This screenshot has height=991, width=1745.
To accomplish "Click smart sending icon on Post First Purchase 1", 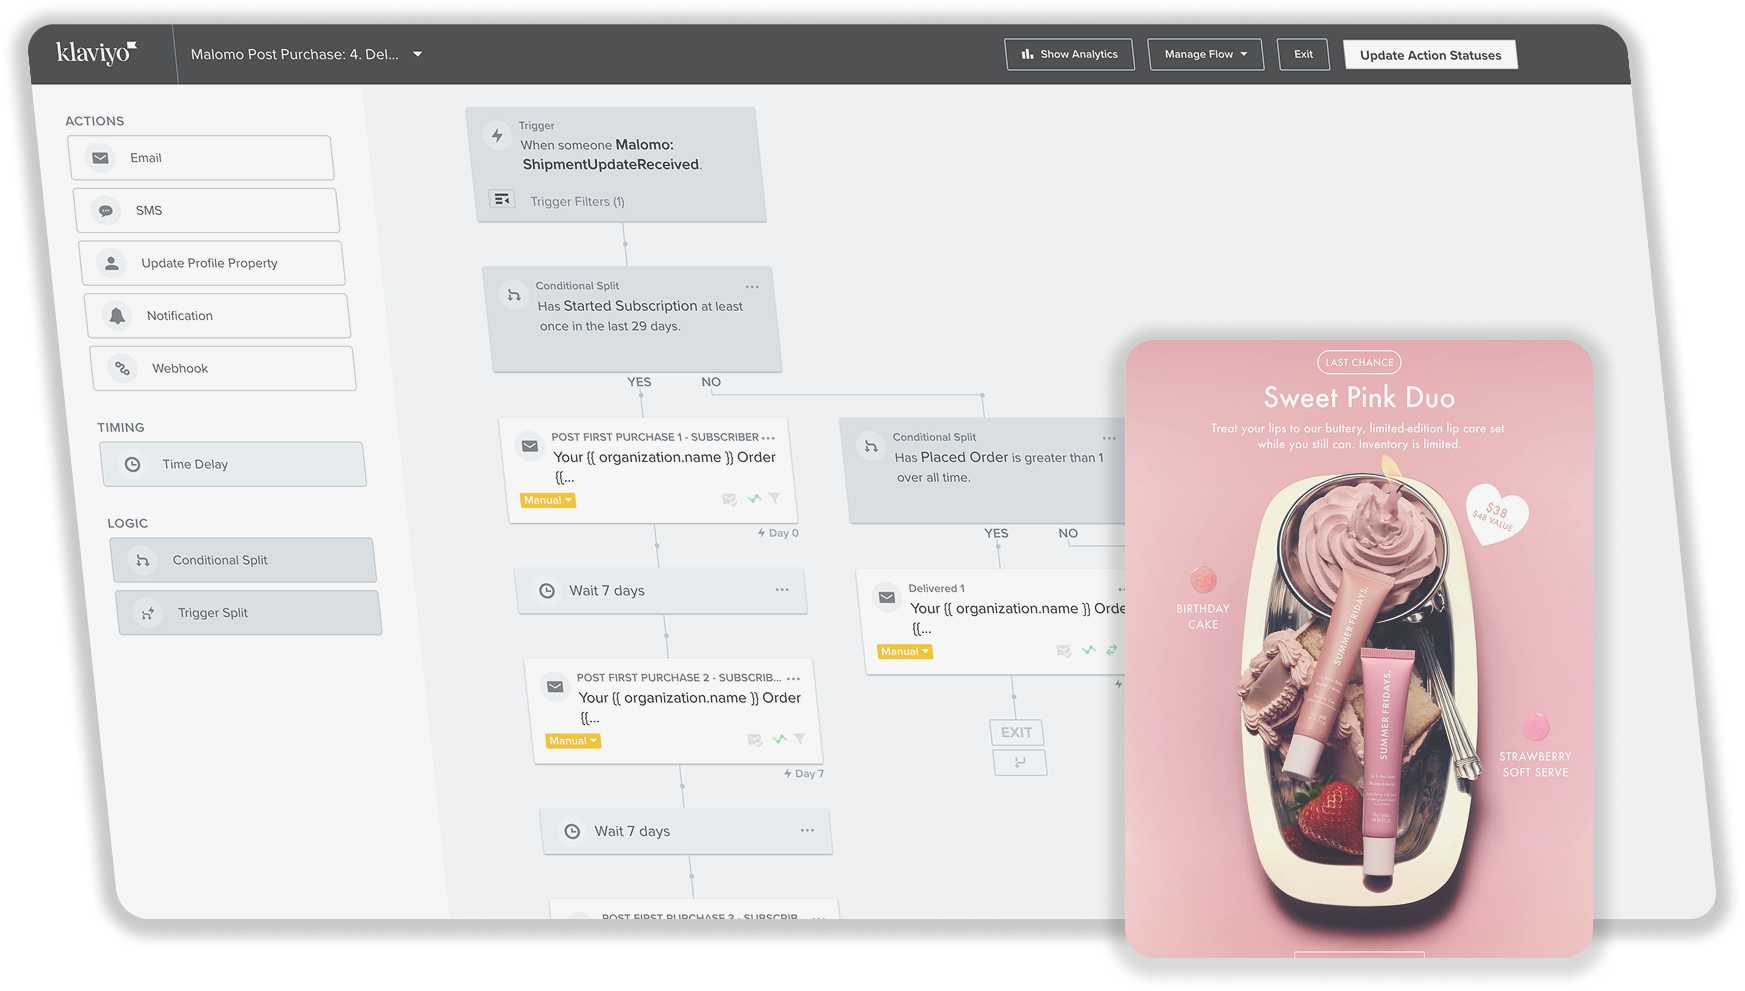I will click(730, 499).
